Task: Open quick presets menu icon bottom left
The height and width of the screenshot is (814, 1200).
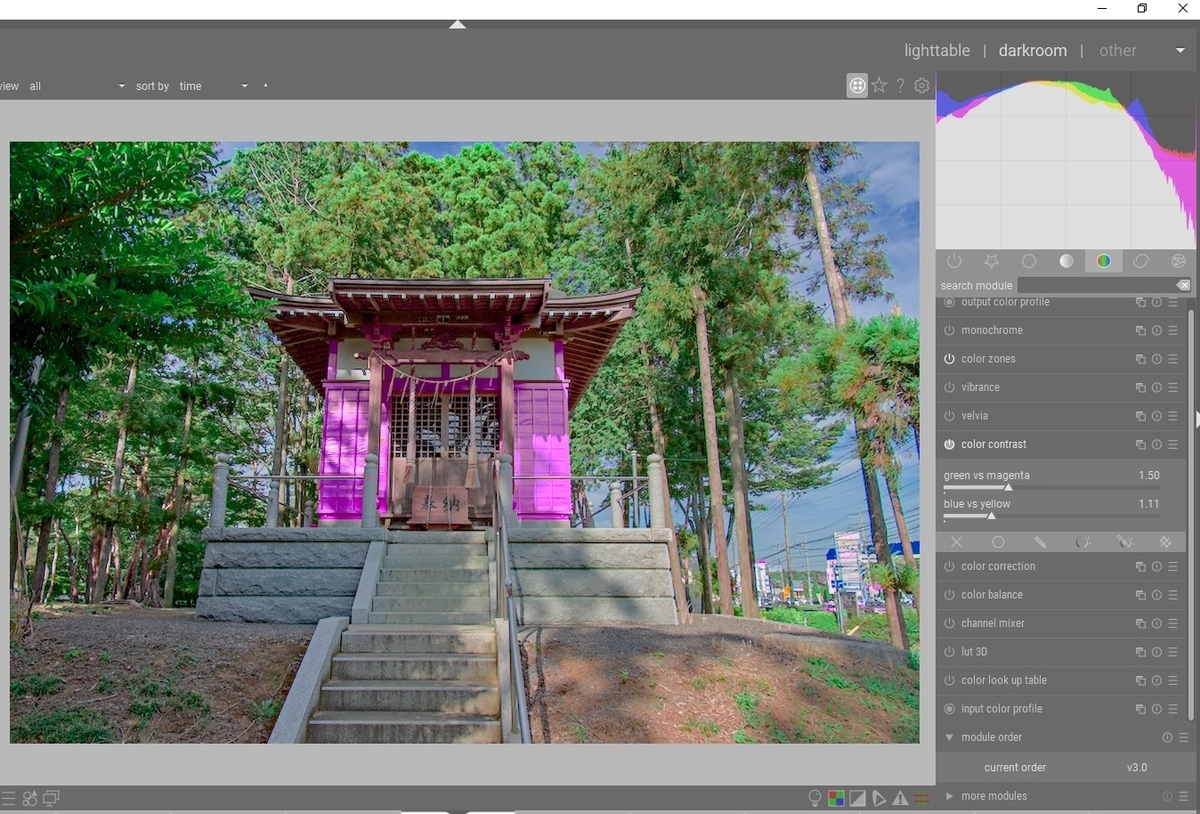Action: click(x=8, y=798)
